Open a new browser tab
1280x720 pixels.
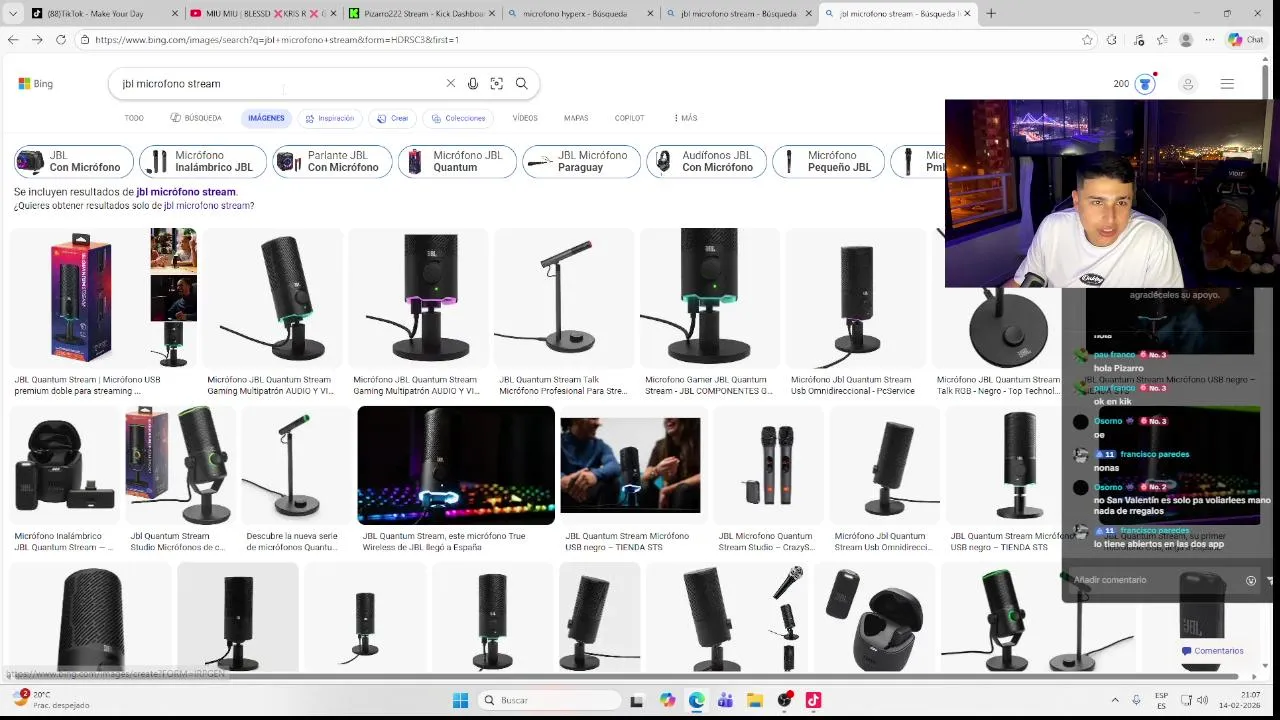point(991,13)
